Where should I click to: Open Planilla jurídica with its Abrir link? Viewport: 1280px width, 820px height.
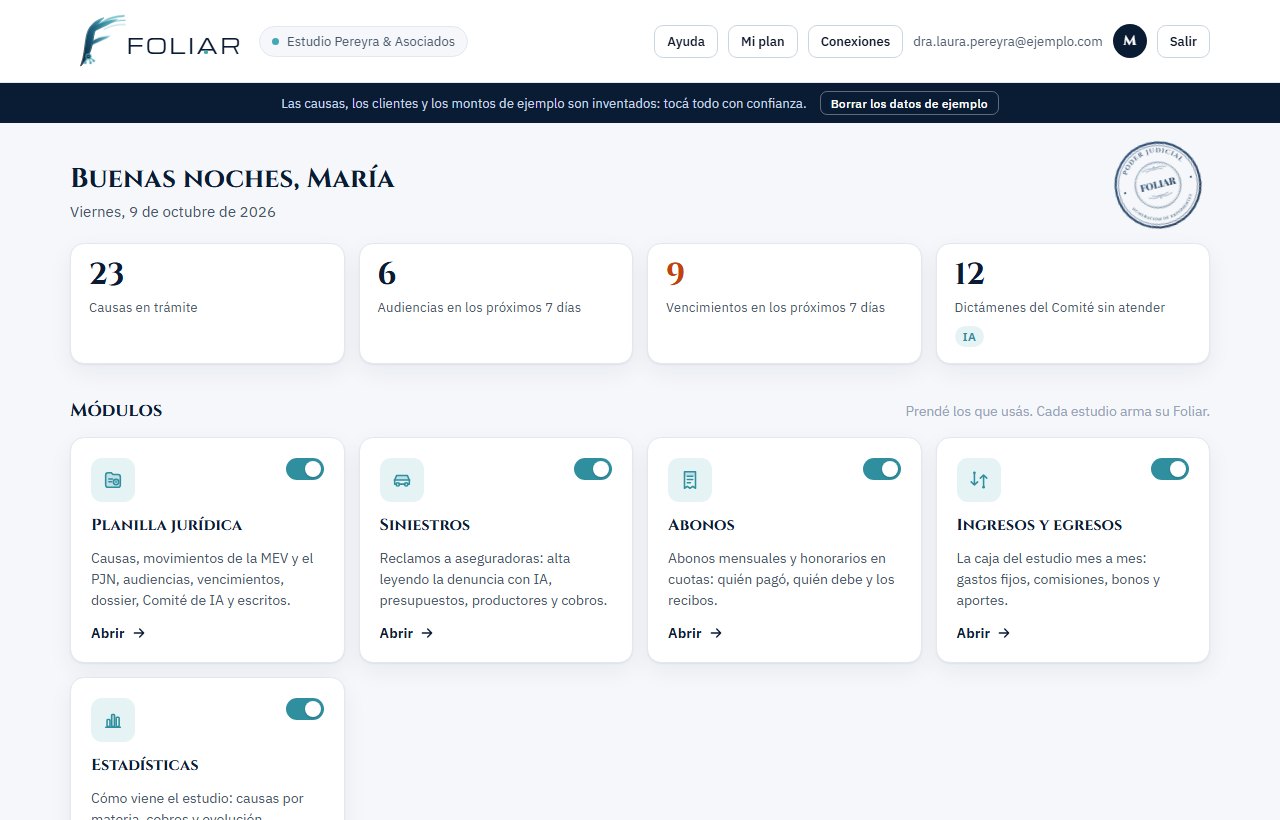tap(118, 633)
